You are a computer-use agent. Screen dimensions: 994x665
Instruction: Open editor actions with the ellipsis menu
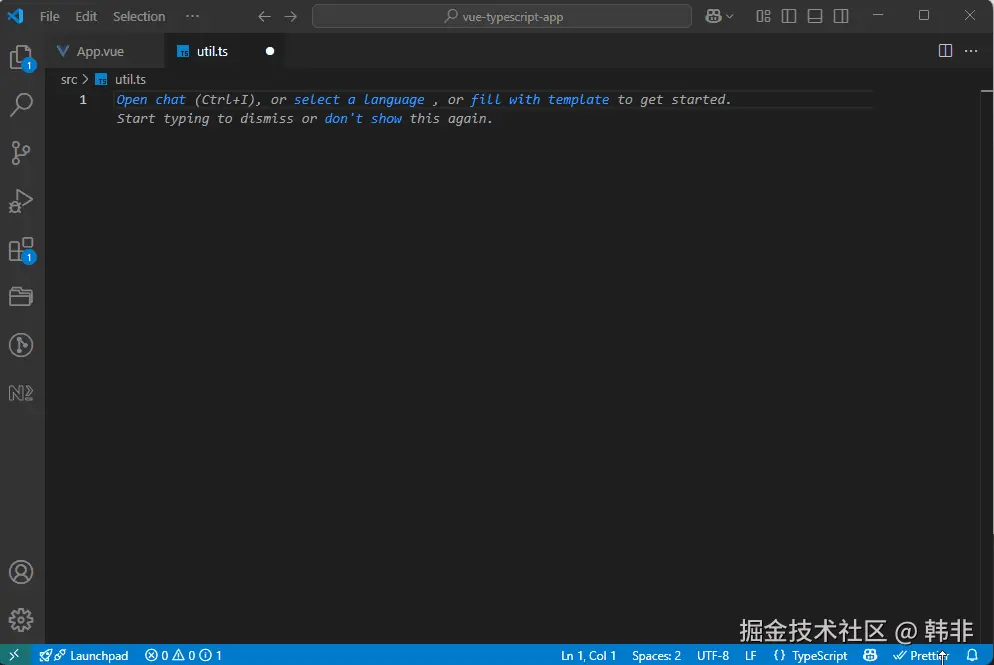click(x=973, y=50)
